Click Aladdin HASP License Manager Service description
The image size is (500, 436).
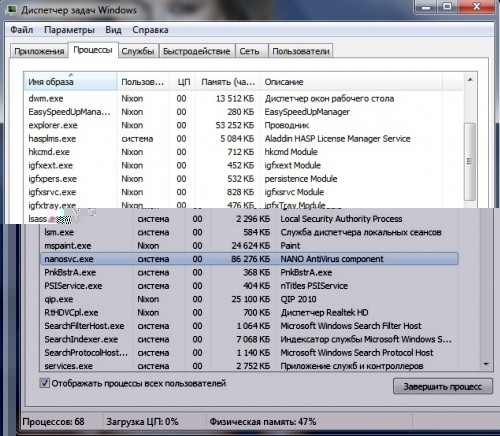338,139
